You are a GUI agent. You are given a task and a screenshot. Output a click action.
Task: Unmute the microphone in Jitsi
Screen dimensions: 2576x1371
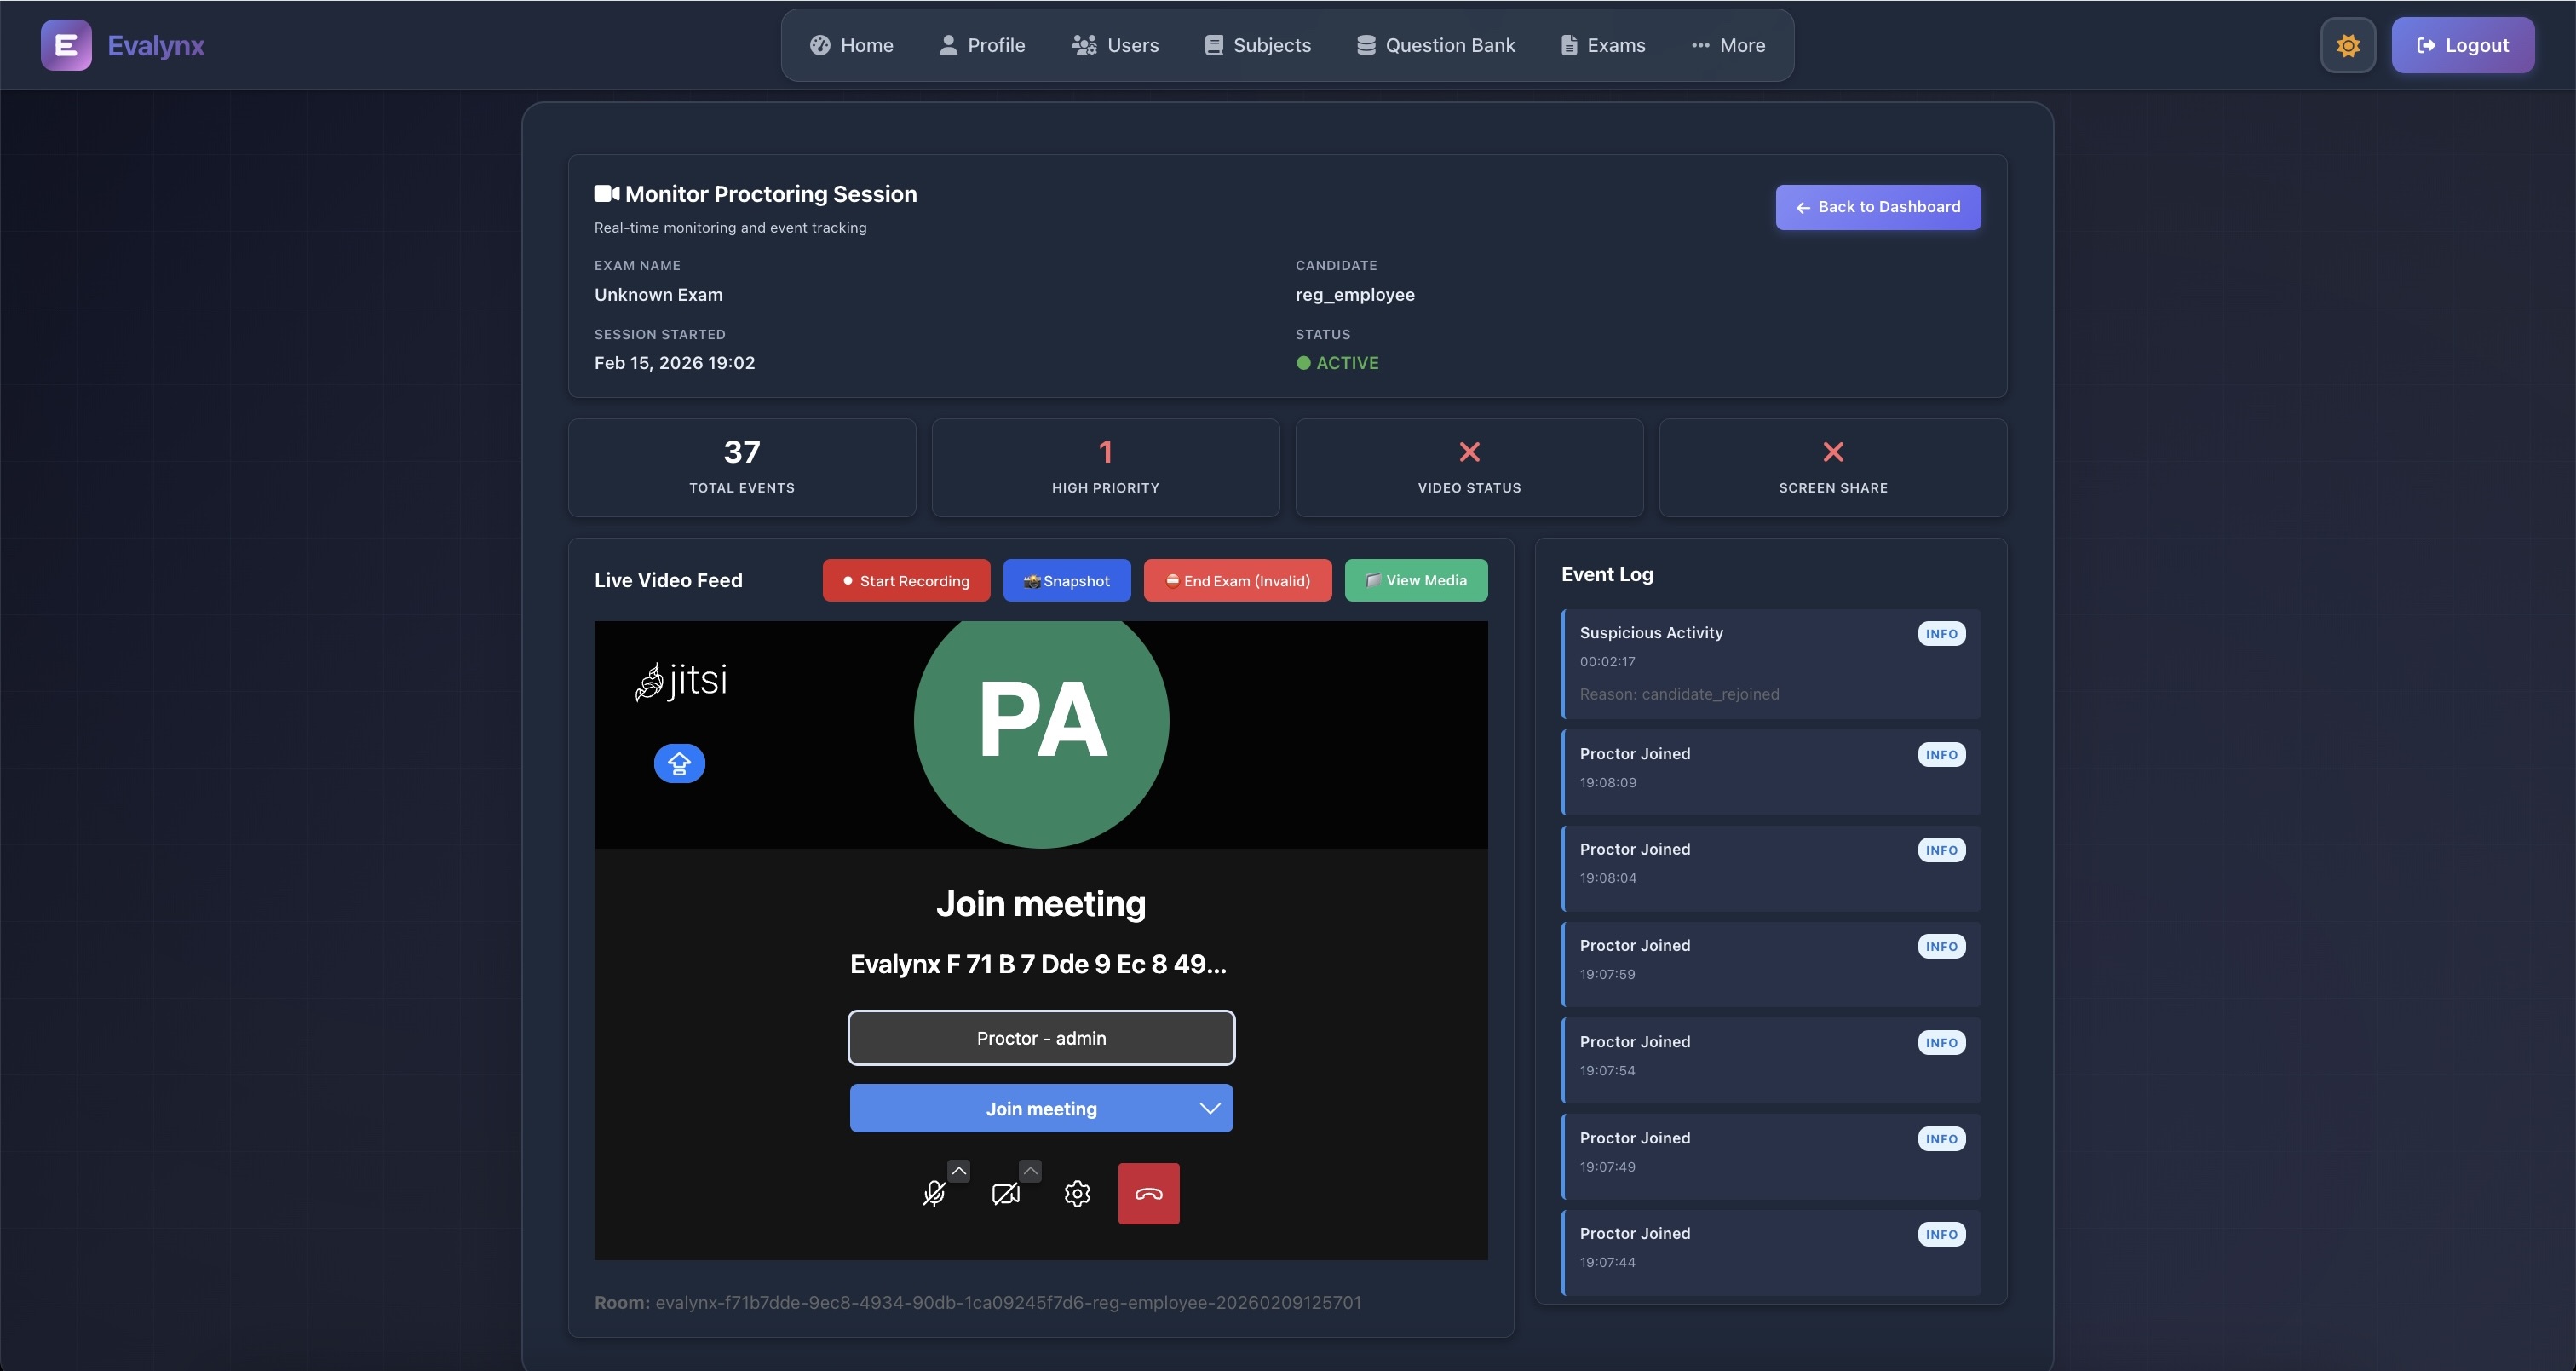tap(933, 1193)
